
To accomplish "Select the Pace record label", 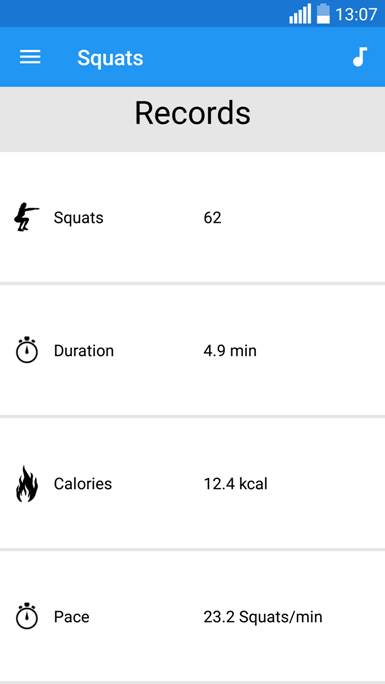I will click(x=72, y=616).
